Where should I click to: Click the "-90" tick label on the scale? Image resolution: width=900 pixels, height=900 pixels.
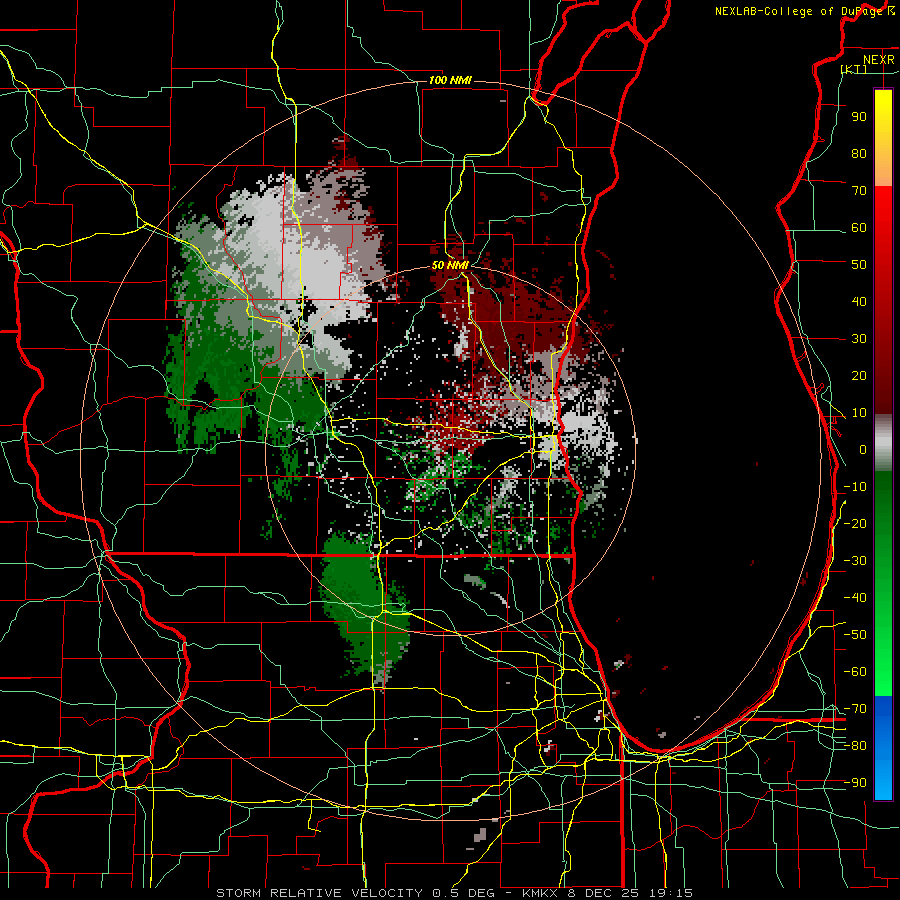tap(855, 783)
